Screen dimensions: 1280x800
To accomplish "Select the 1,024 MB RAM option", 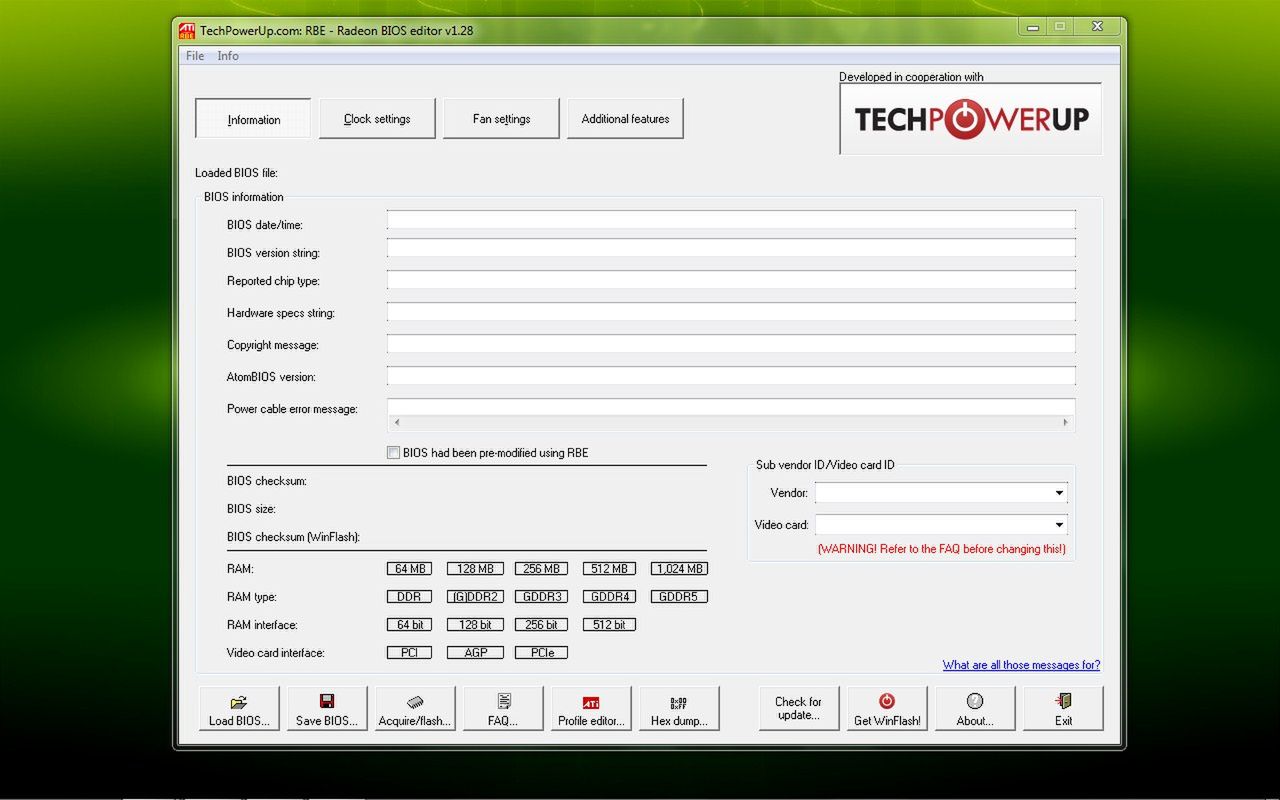I will (x=679, y=569).
